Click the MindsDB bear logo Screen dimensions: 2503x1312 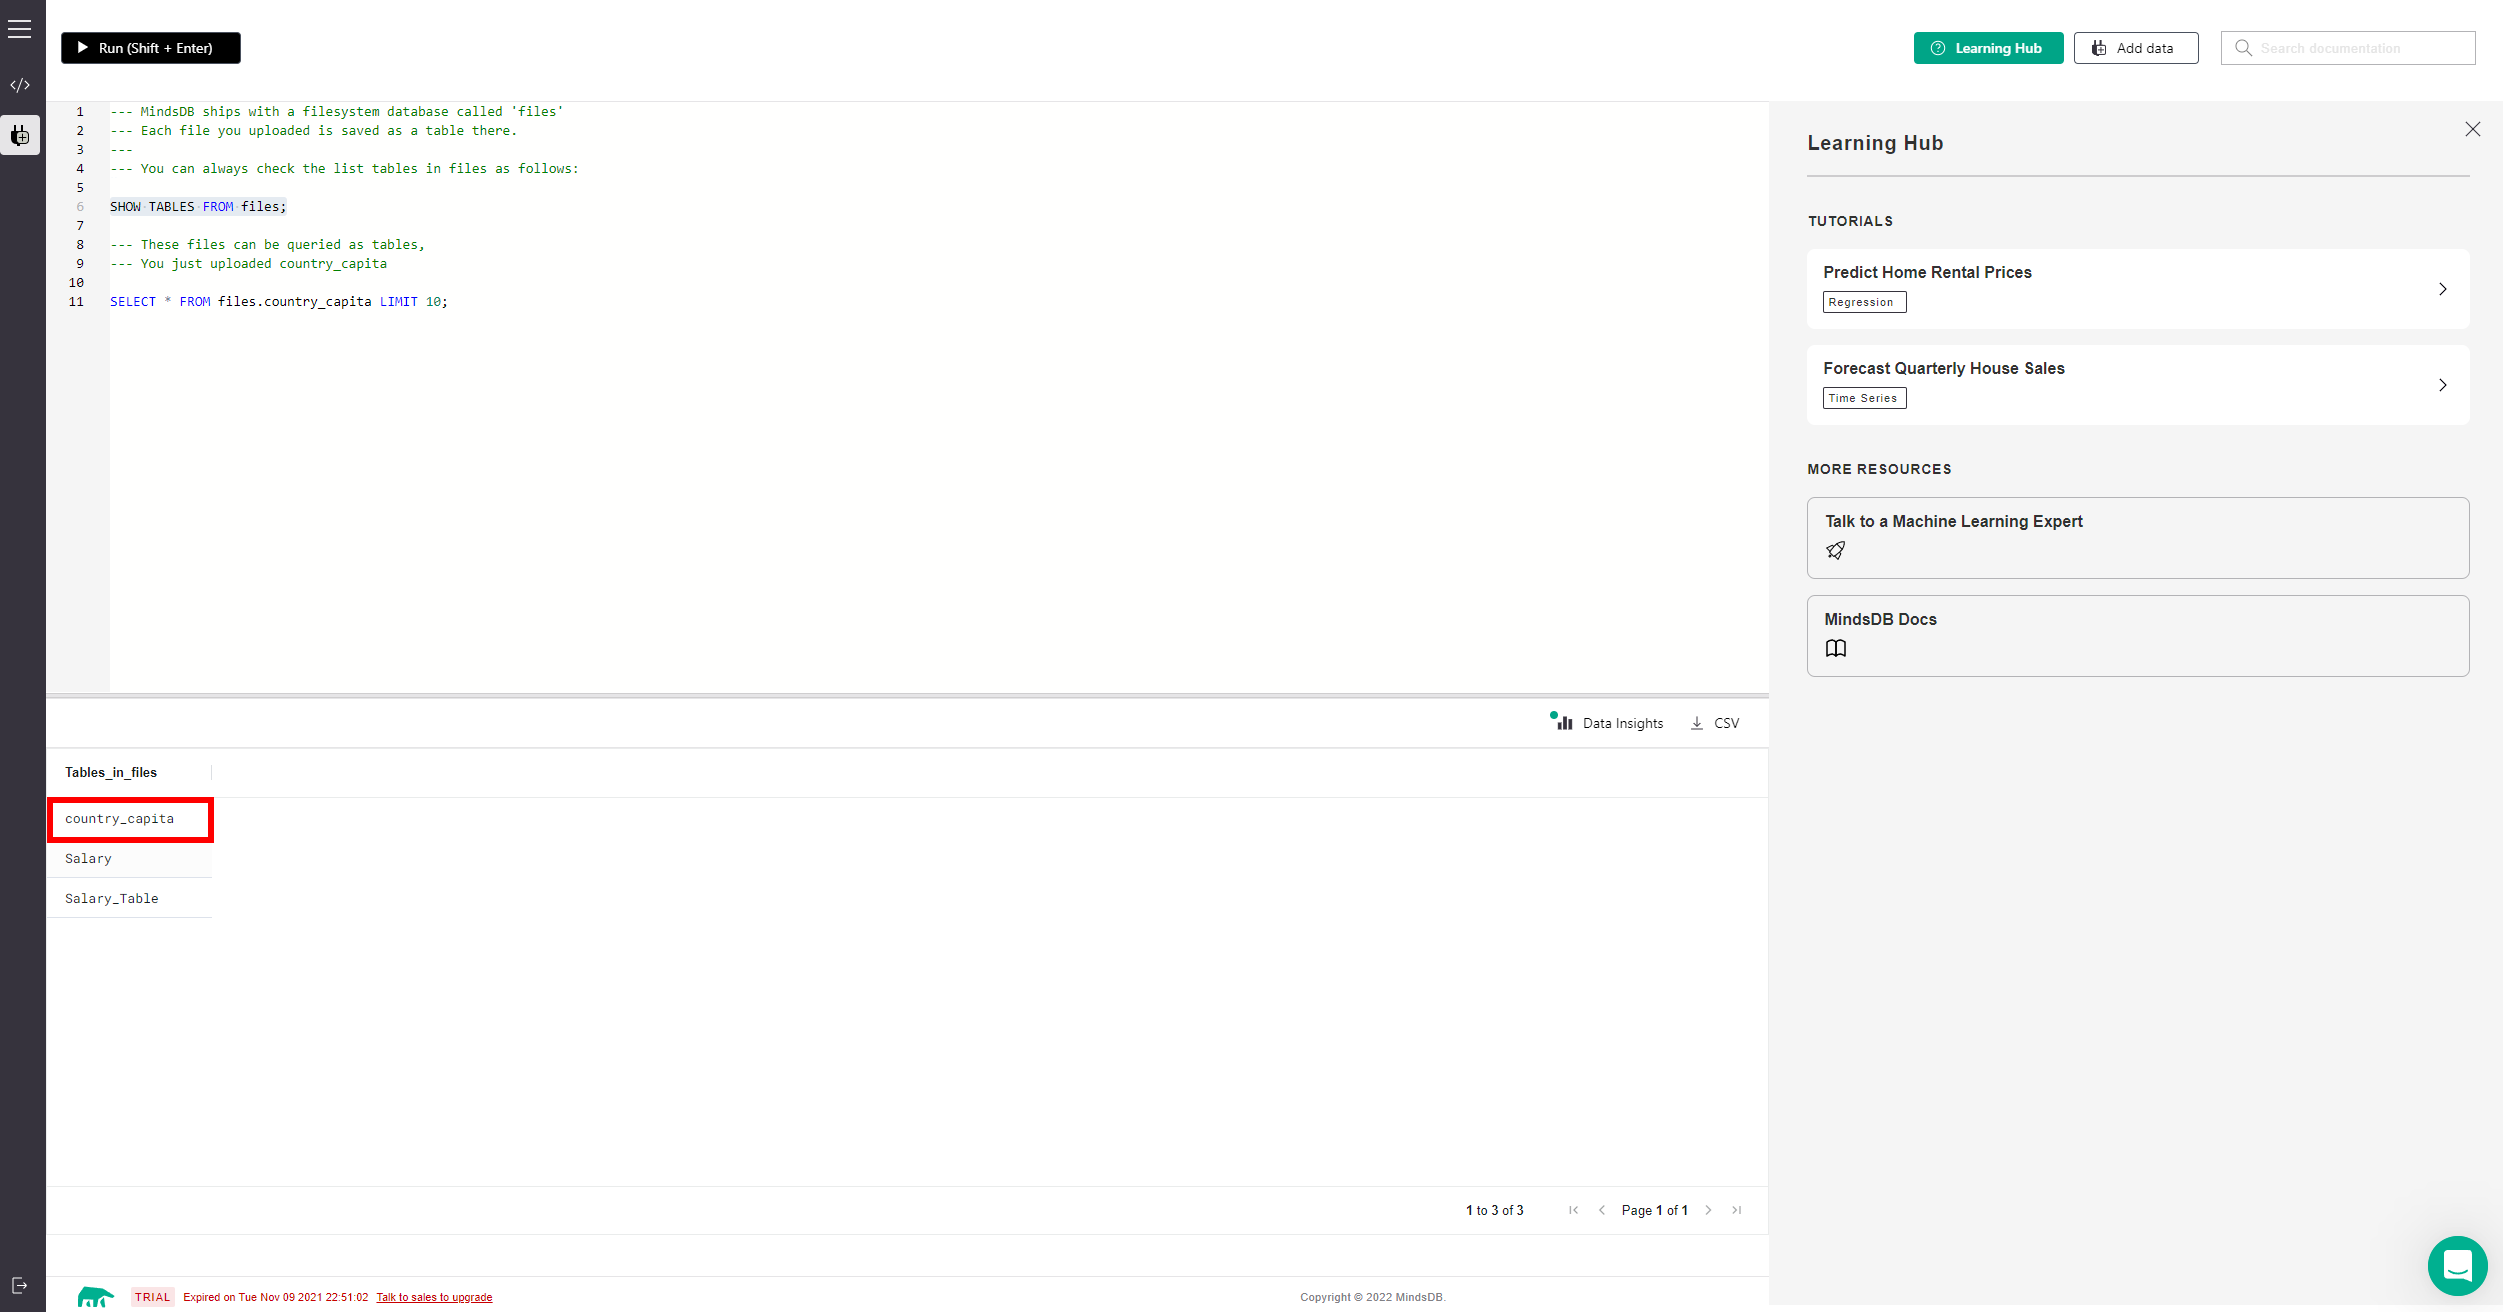point(95,1296)
